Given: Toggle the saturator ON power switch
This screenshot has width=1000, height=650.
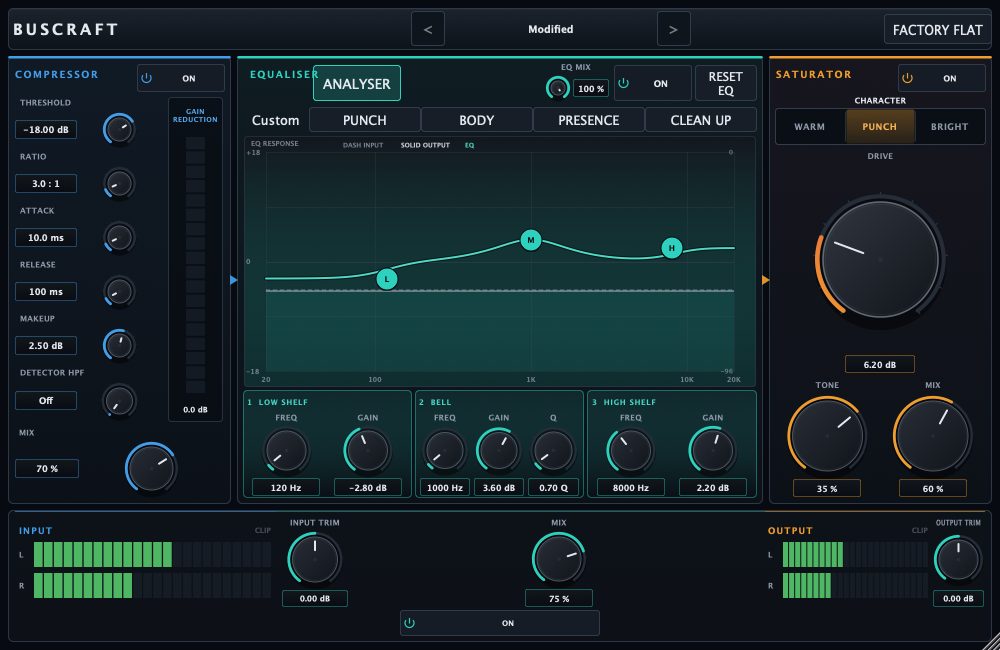Looking at the screenshot, I should 941,78.
